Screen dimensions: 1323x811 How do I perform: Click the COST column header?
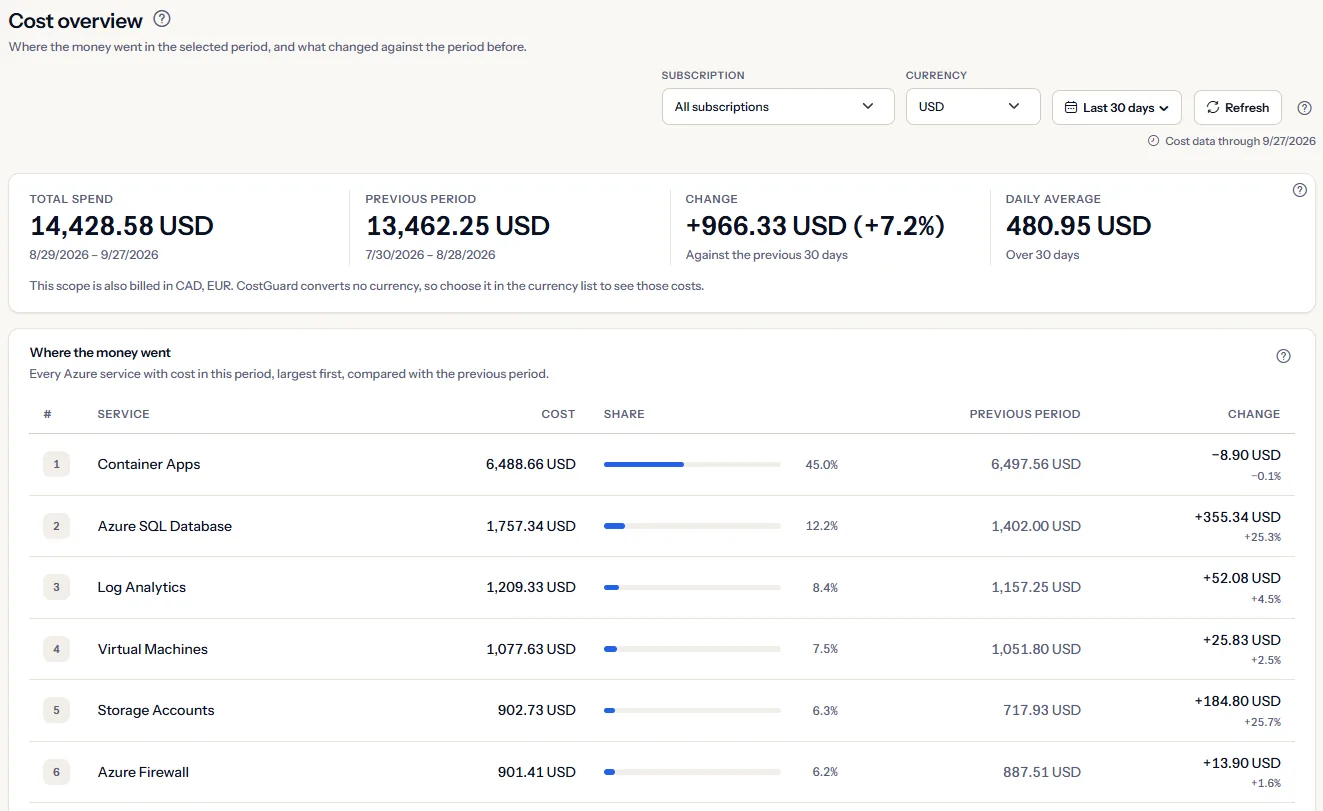pyautogui.click(x=559, y=414)
